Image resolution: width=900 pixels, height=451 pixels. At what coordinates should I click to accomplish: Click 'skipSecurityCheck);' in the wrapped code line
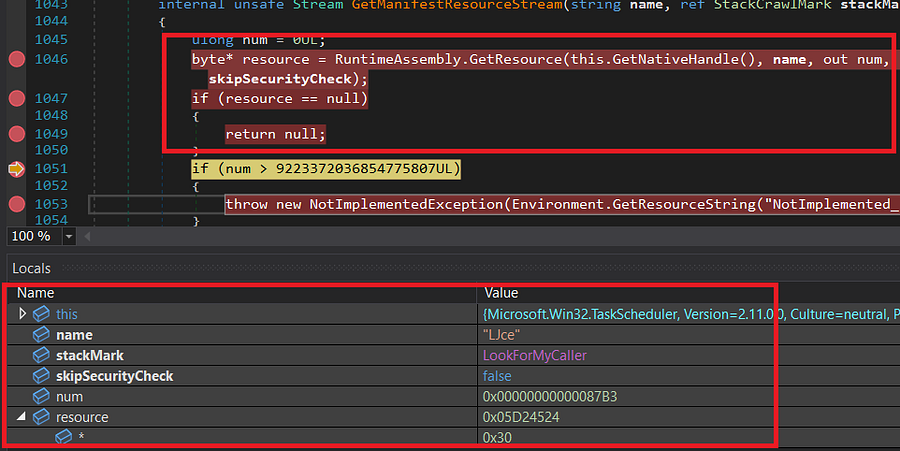click(x=288, y=79)
